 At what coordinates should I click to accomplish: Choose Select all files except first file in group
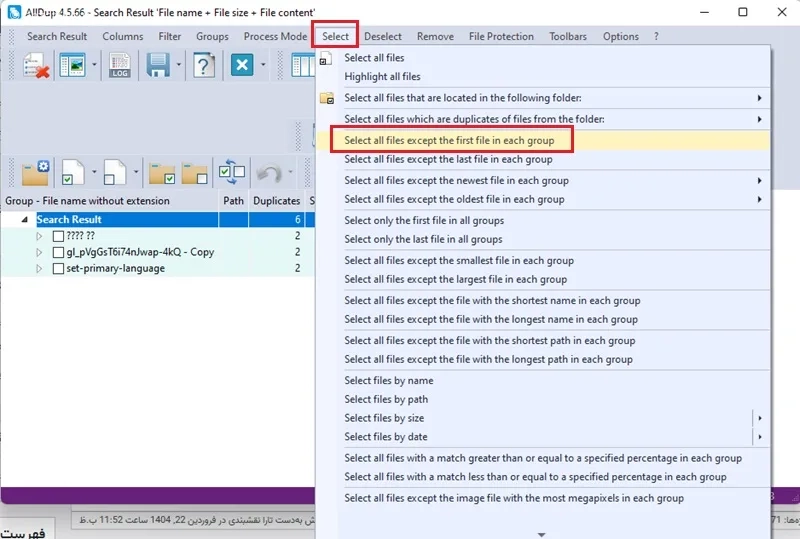542,140
